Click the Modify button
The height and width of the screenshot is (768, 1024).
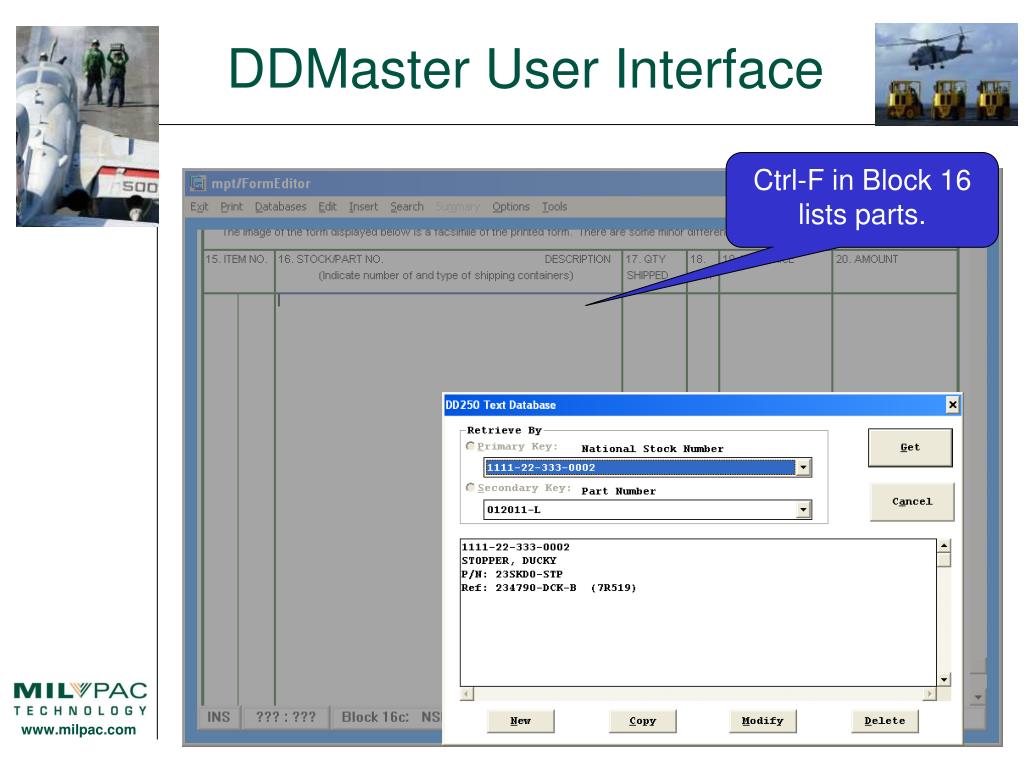tap(762, 721)
